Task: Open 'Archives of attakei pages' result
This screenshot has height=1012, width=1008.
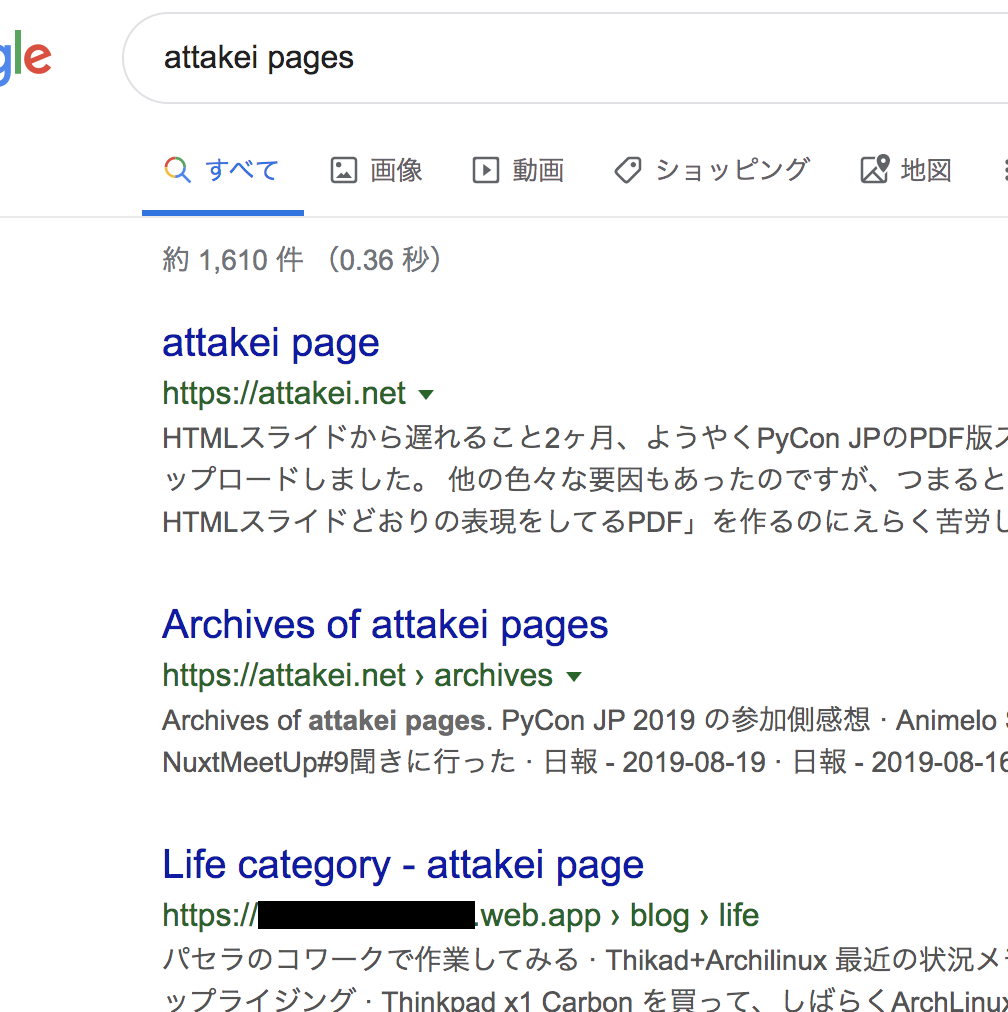Action: click(x=385, y=625)
